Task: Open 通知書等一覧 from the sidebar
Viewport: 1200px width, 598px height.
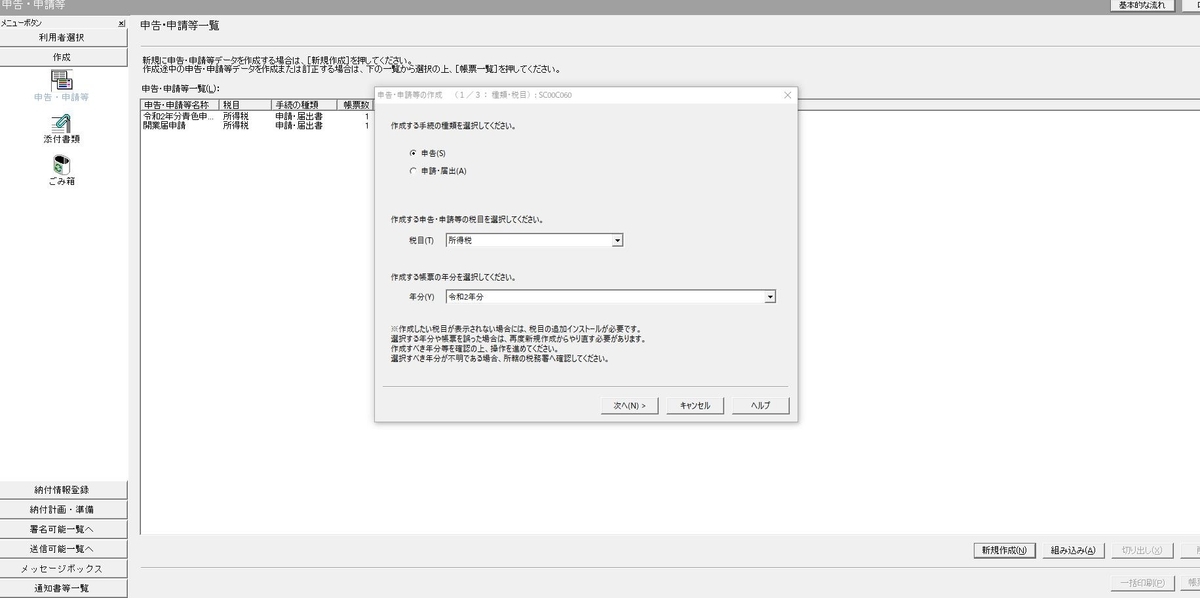Action: (x=66, y=589)
